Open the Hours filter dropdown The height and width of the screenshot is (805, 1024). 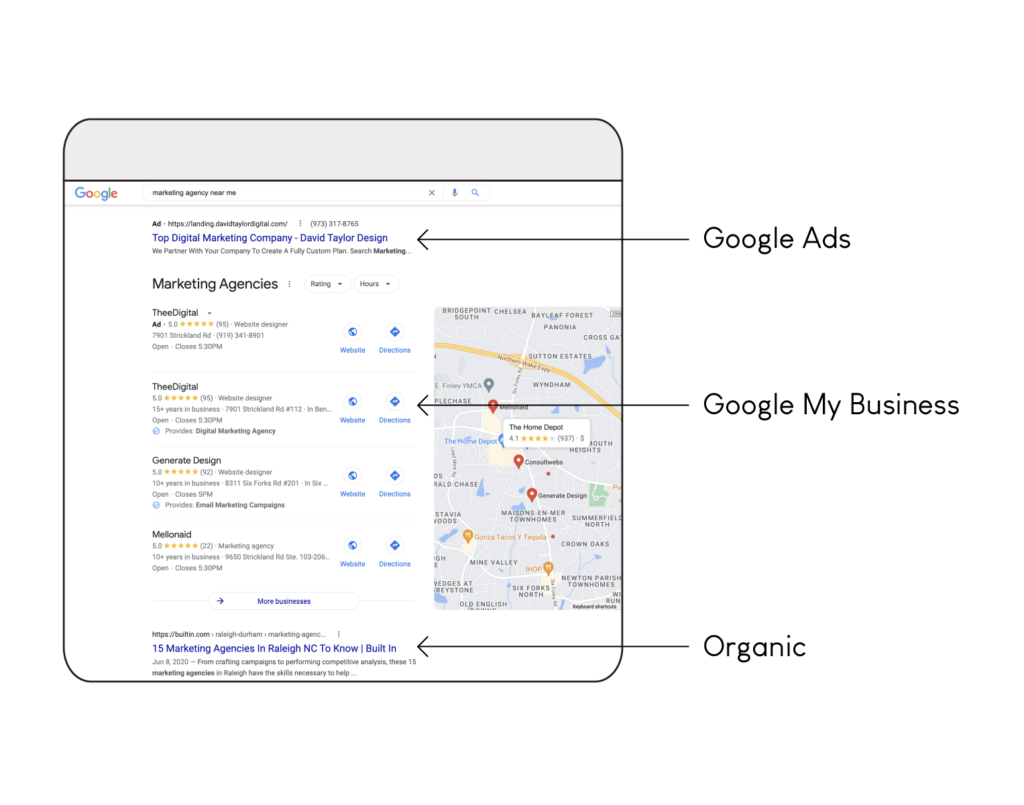coord(376,284)
